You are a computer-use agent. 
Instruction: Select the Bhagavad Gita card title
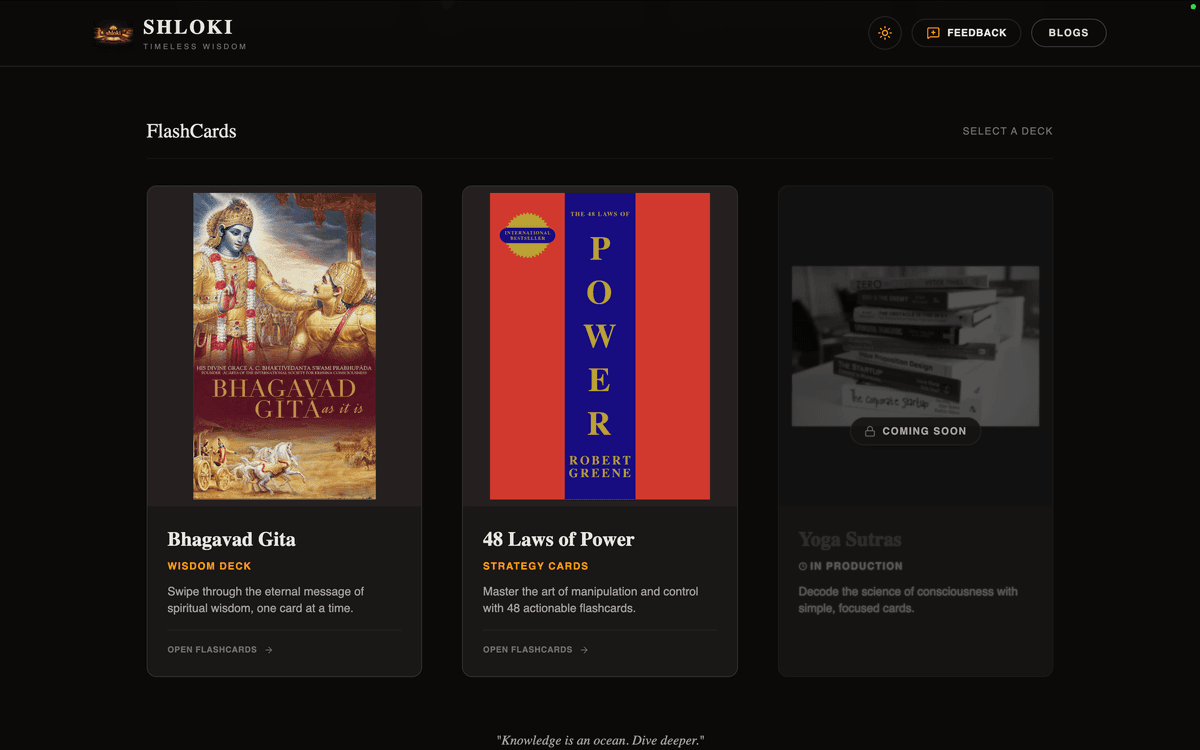[231, 539]
